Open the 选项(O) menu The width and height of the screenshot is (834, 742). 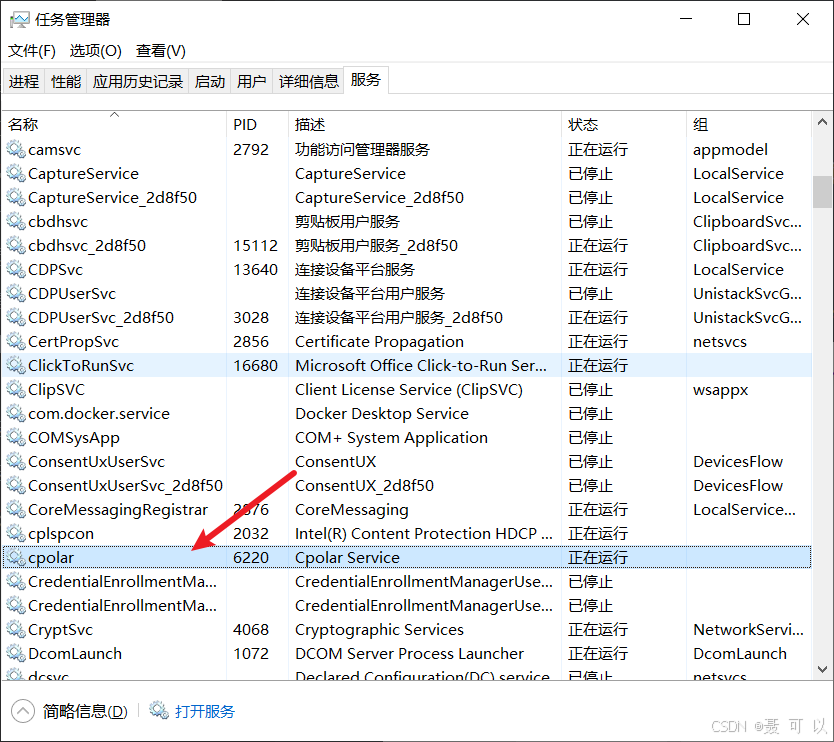coord(96,51)
